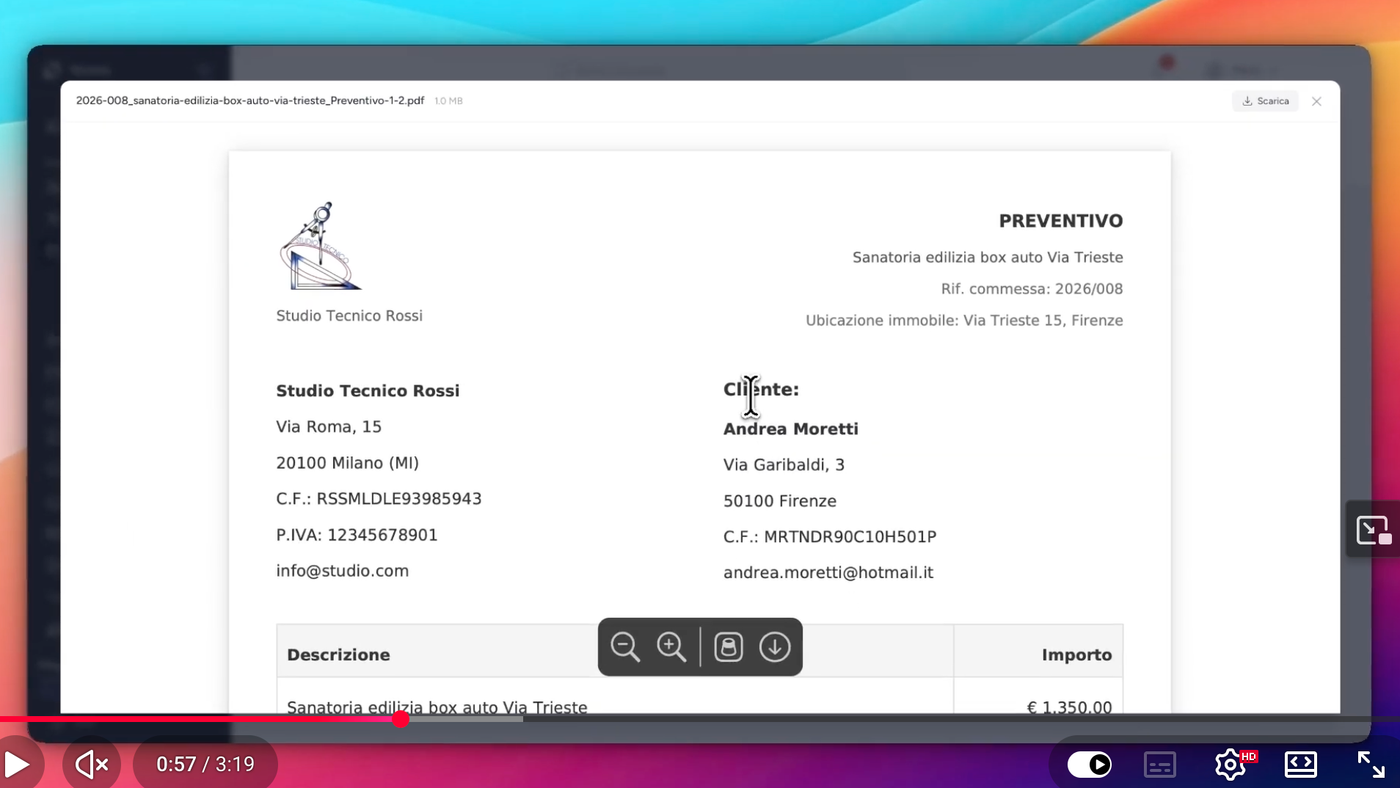The height and width of the screenshot is (788, 1400).
Task: Open the HD video settings gear
Action: (1233, 764)
